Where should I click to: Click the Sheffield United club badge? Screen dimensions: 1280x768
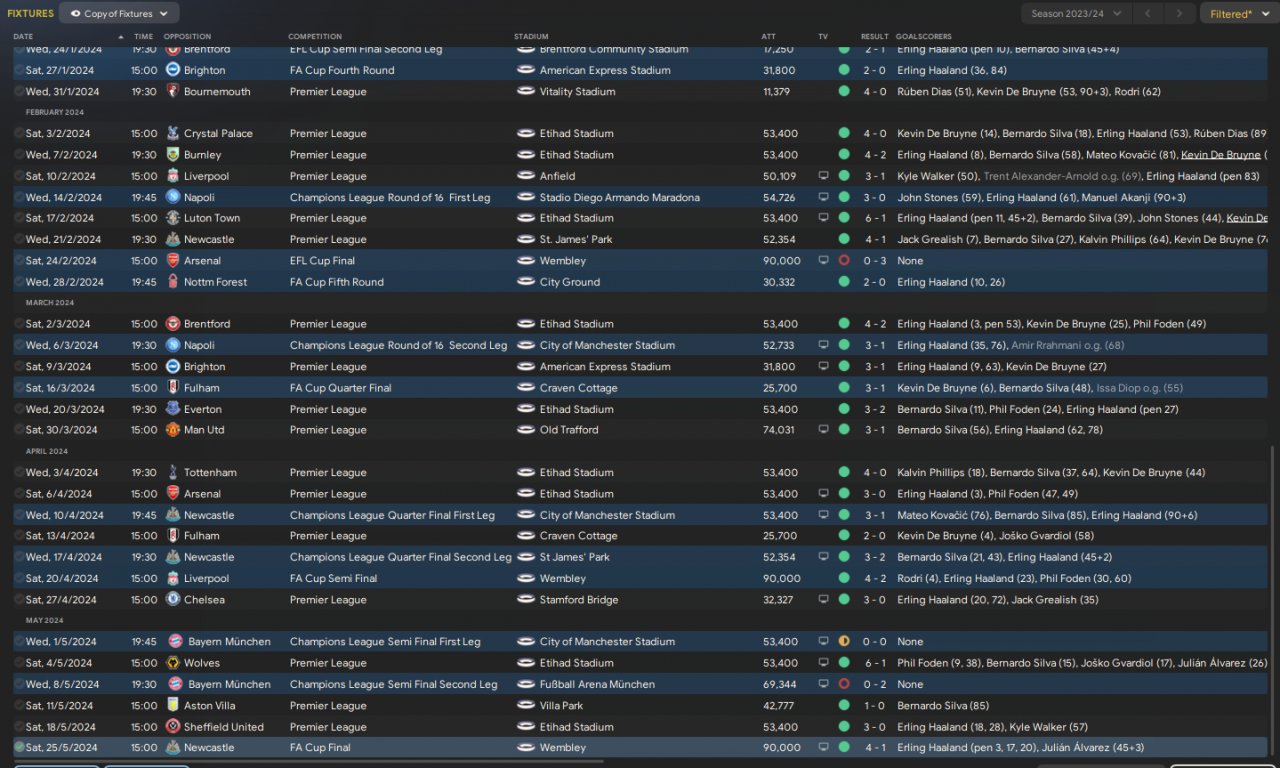pyautogui.click(x=173, y=727)
